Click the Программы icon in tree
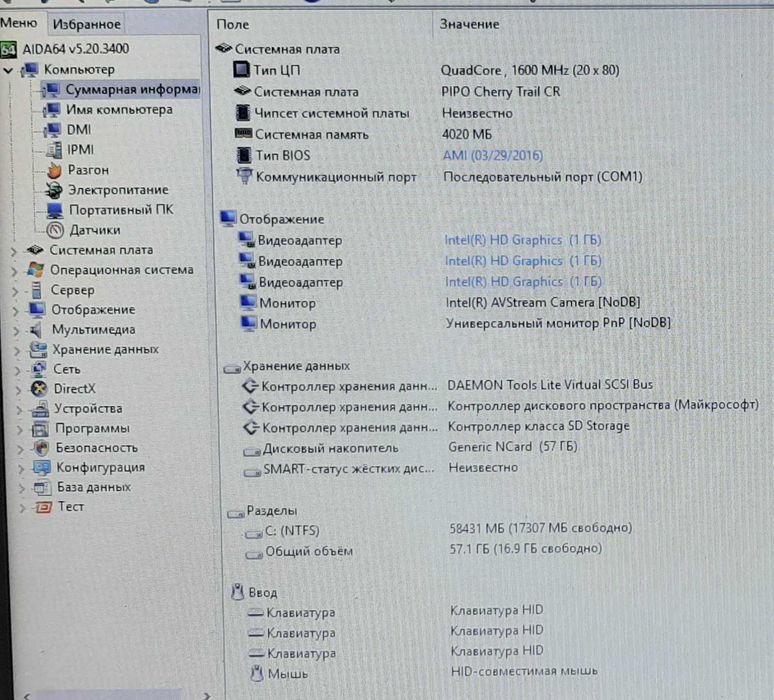 point(40,428)
